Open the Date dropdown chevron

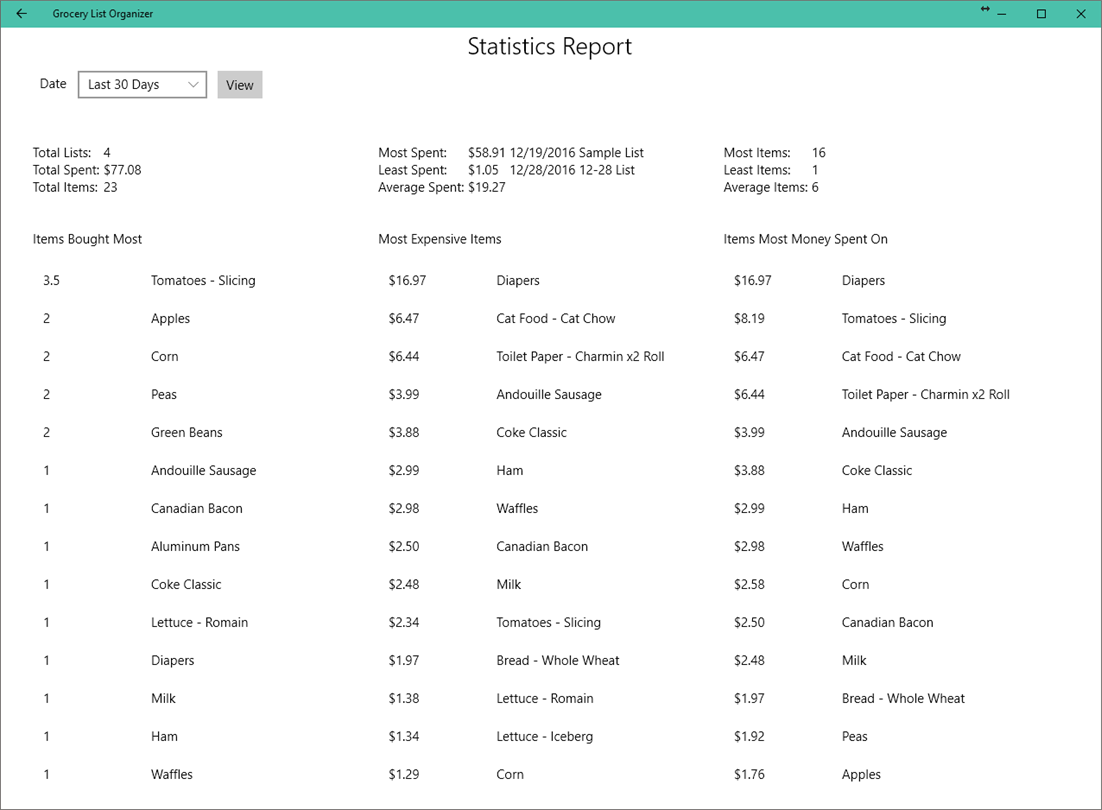[x=193, y=84]
